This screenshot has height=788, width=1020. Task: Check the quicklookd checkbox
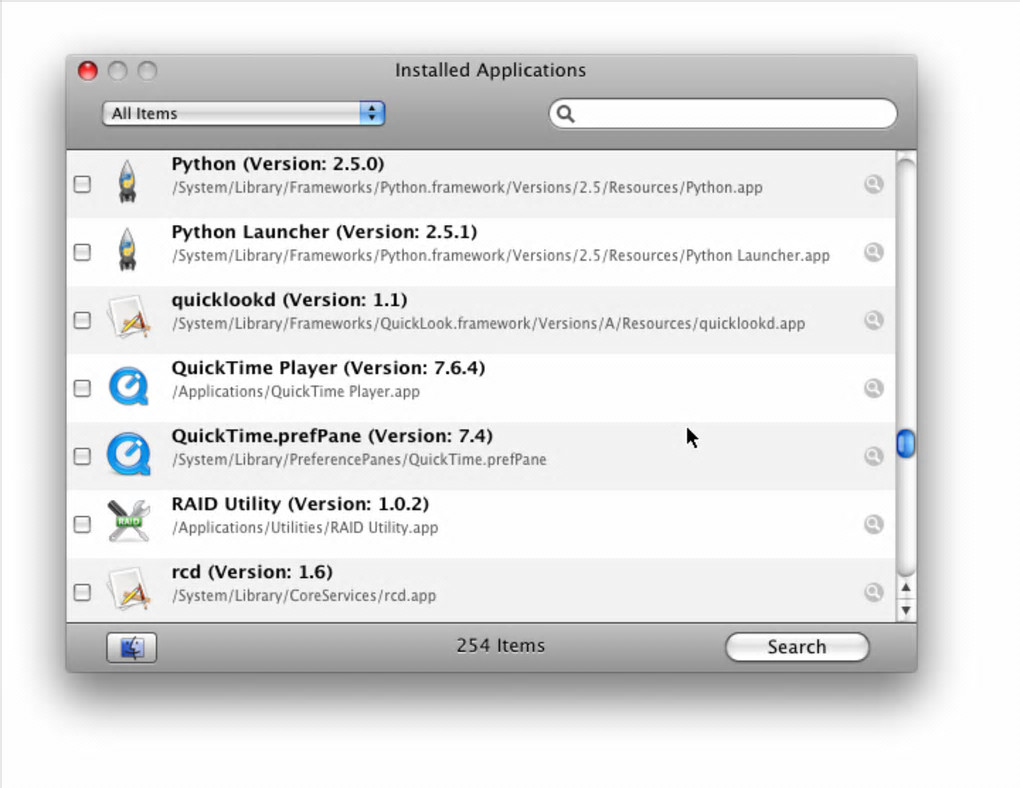click(x=82, y=320)
